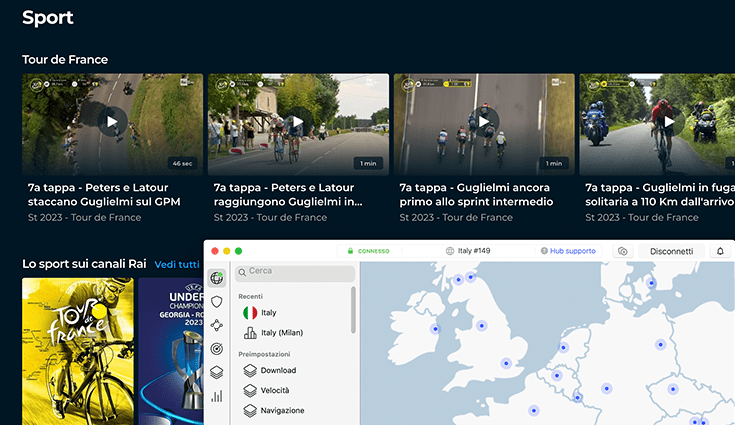Click the Italy #149 server label

(474, 251)
